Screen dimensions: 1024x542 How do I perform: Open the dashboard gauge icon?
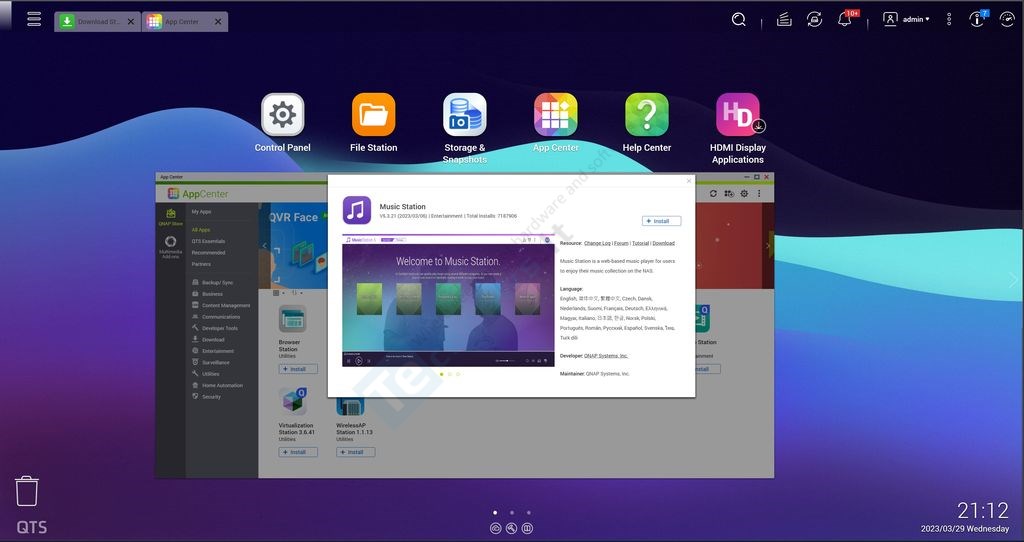[x=1008, y=20]
